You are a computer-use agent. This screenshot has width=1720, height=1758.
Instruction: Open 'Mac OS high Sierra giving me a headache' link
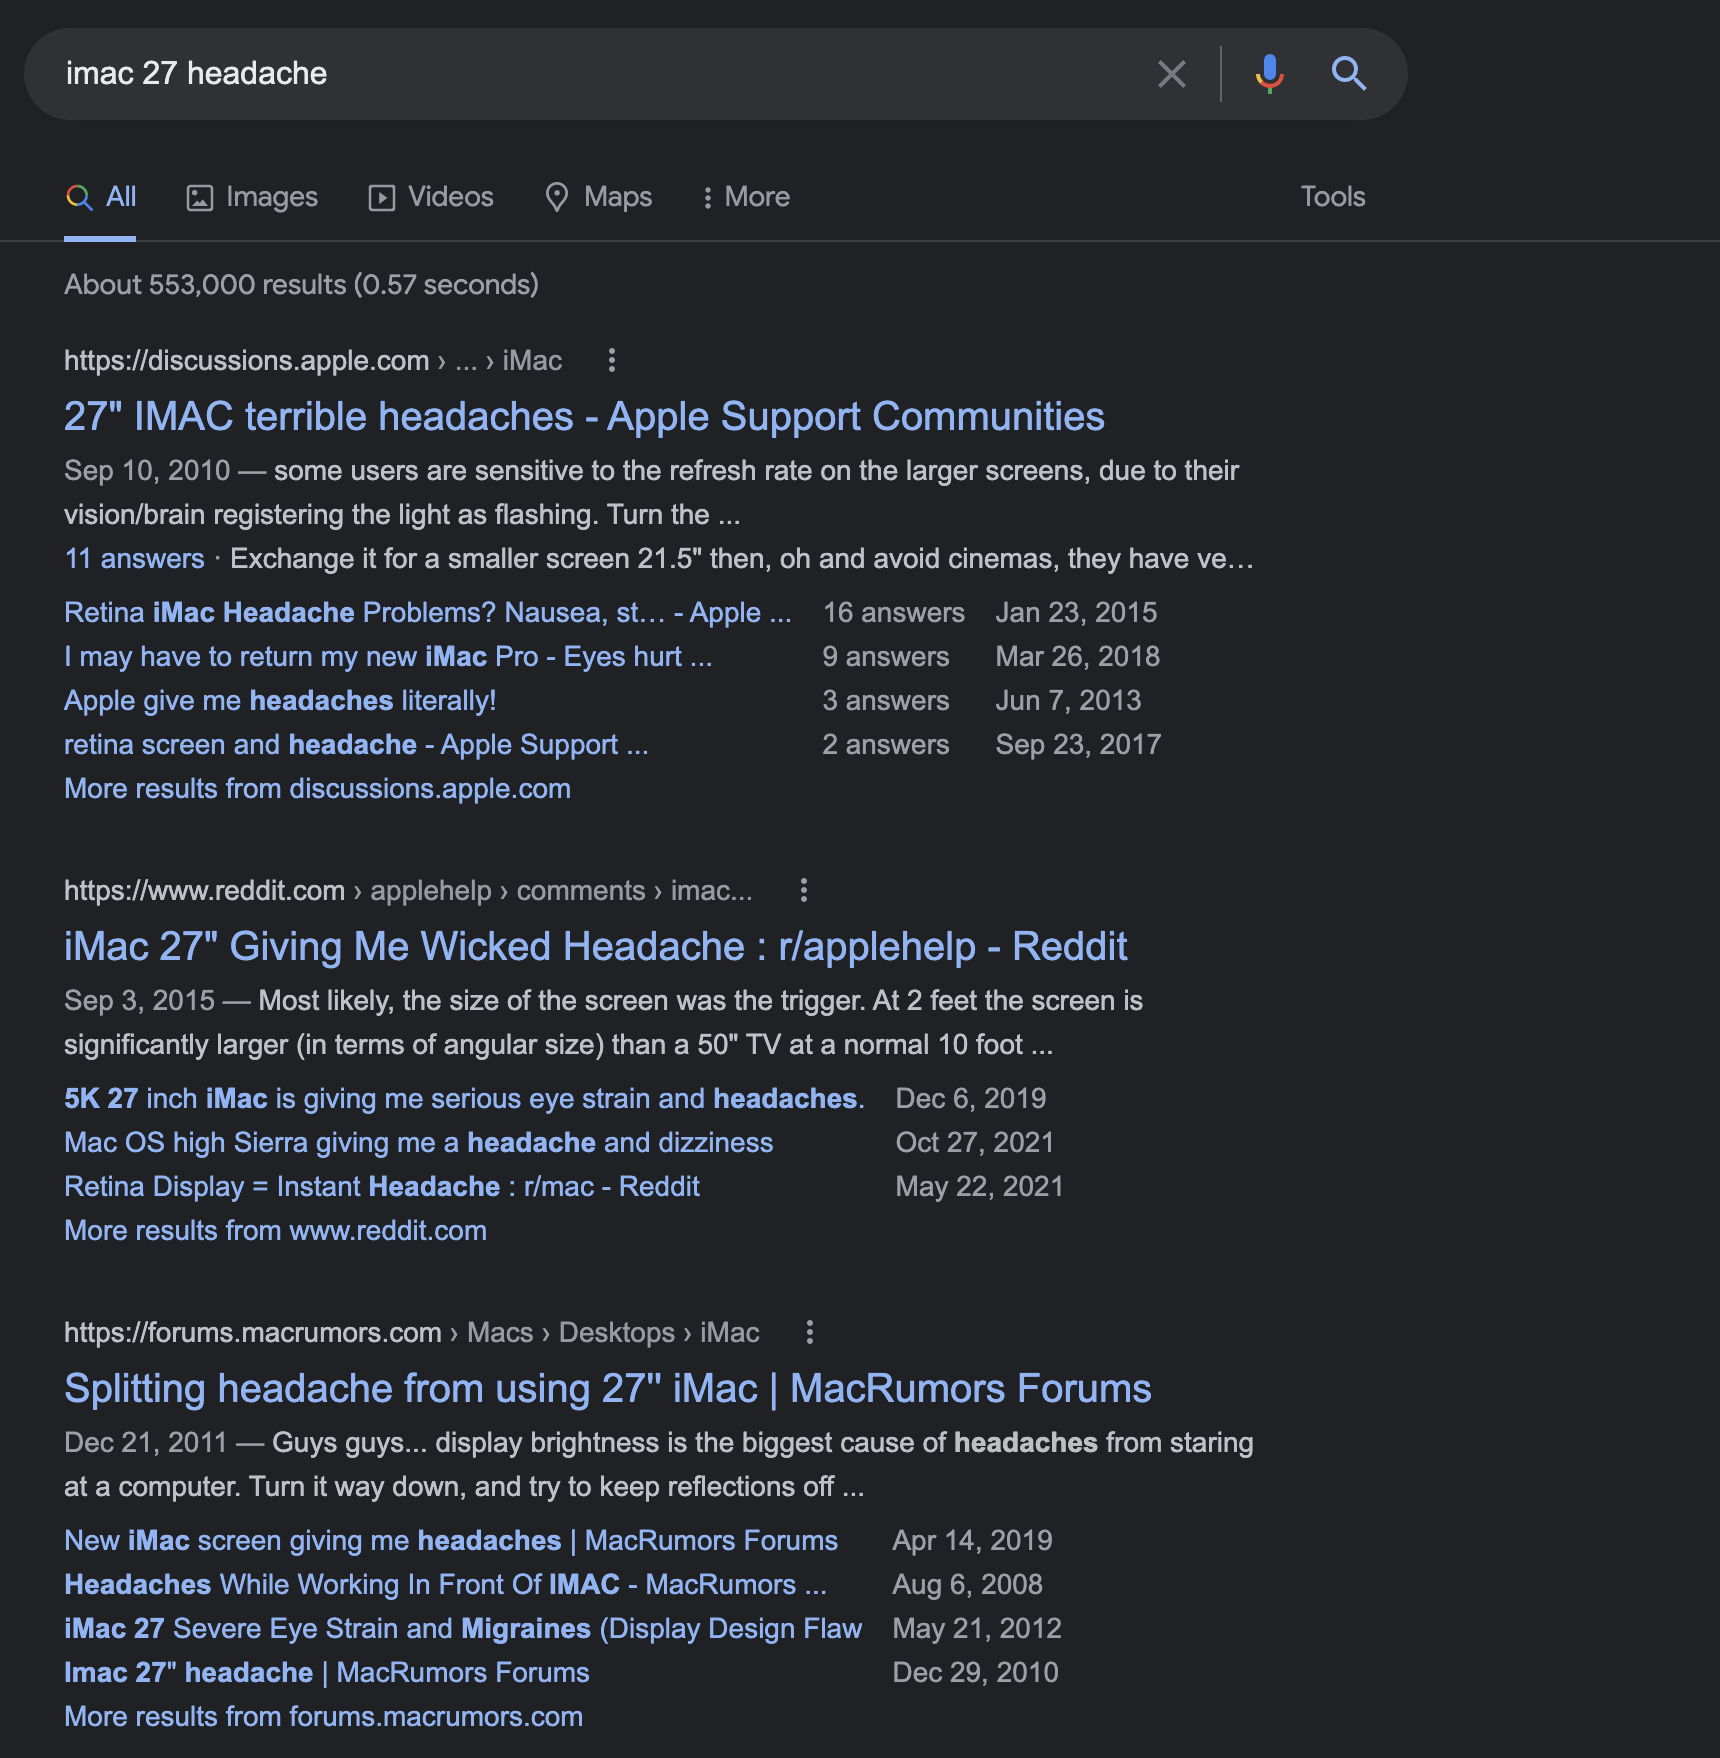418,1143
